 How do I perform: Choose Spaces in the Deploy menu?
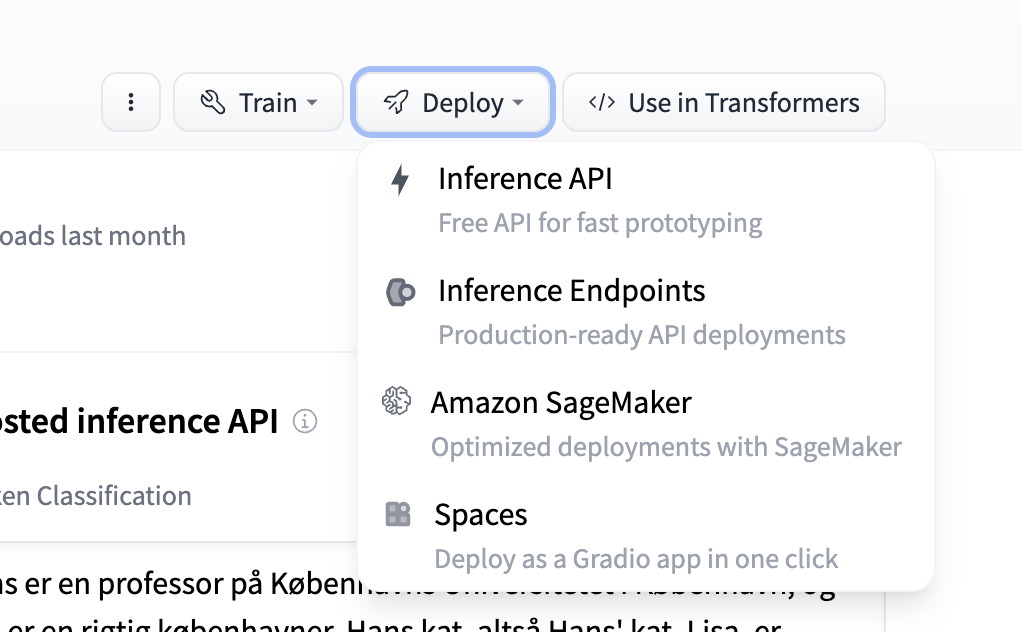click(x=481, y=515)
